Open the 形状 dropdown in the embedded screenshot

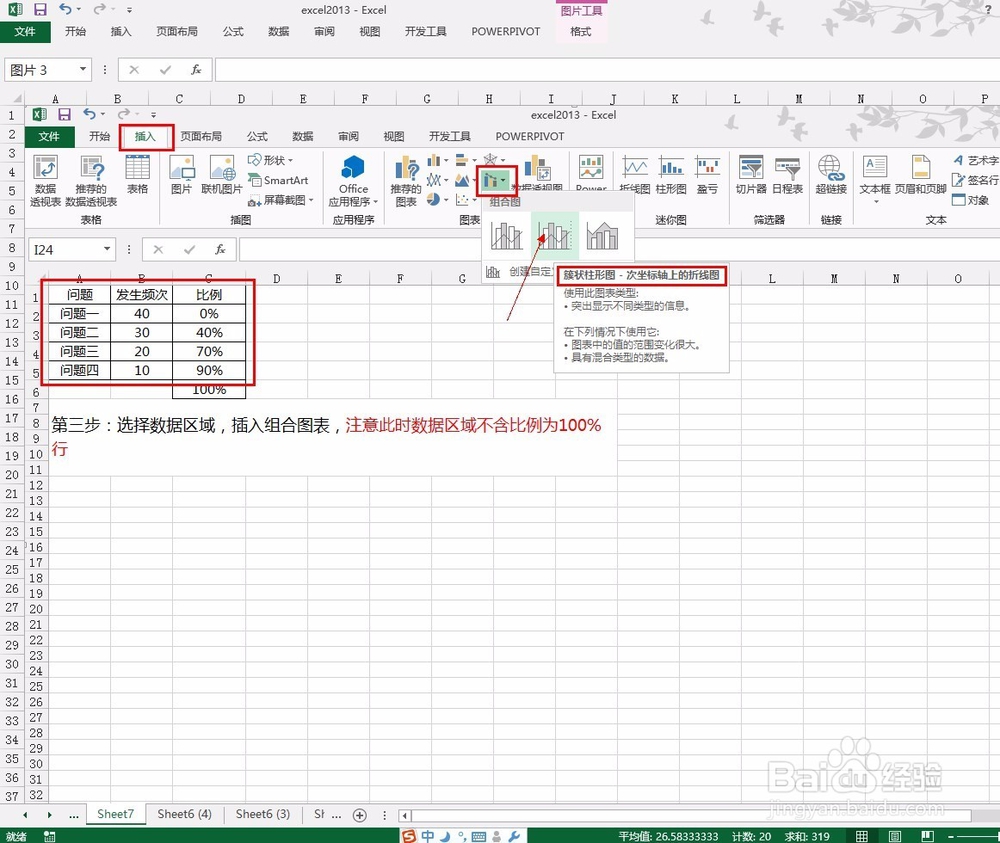[270, 160]
